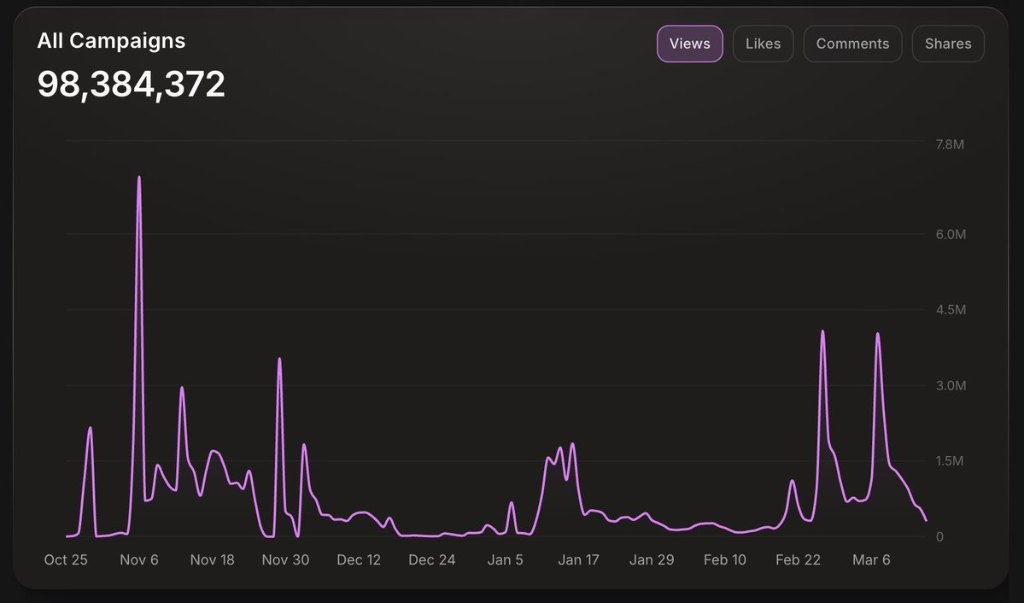Viewport: 1024px width, 603px height.
Task: Click the chart peak just before Nov 30
Action: click(279, 360)
